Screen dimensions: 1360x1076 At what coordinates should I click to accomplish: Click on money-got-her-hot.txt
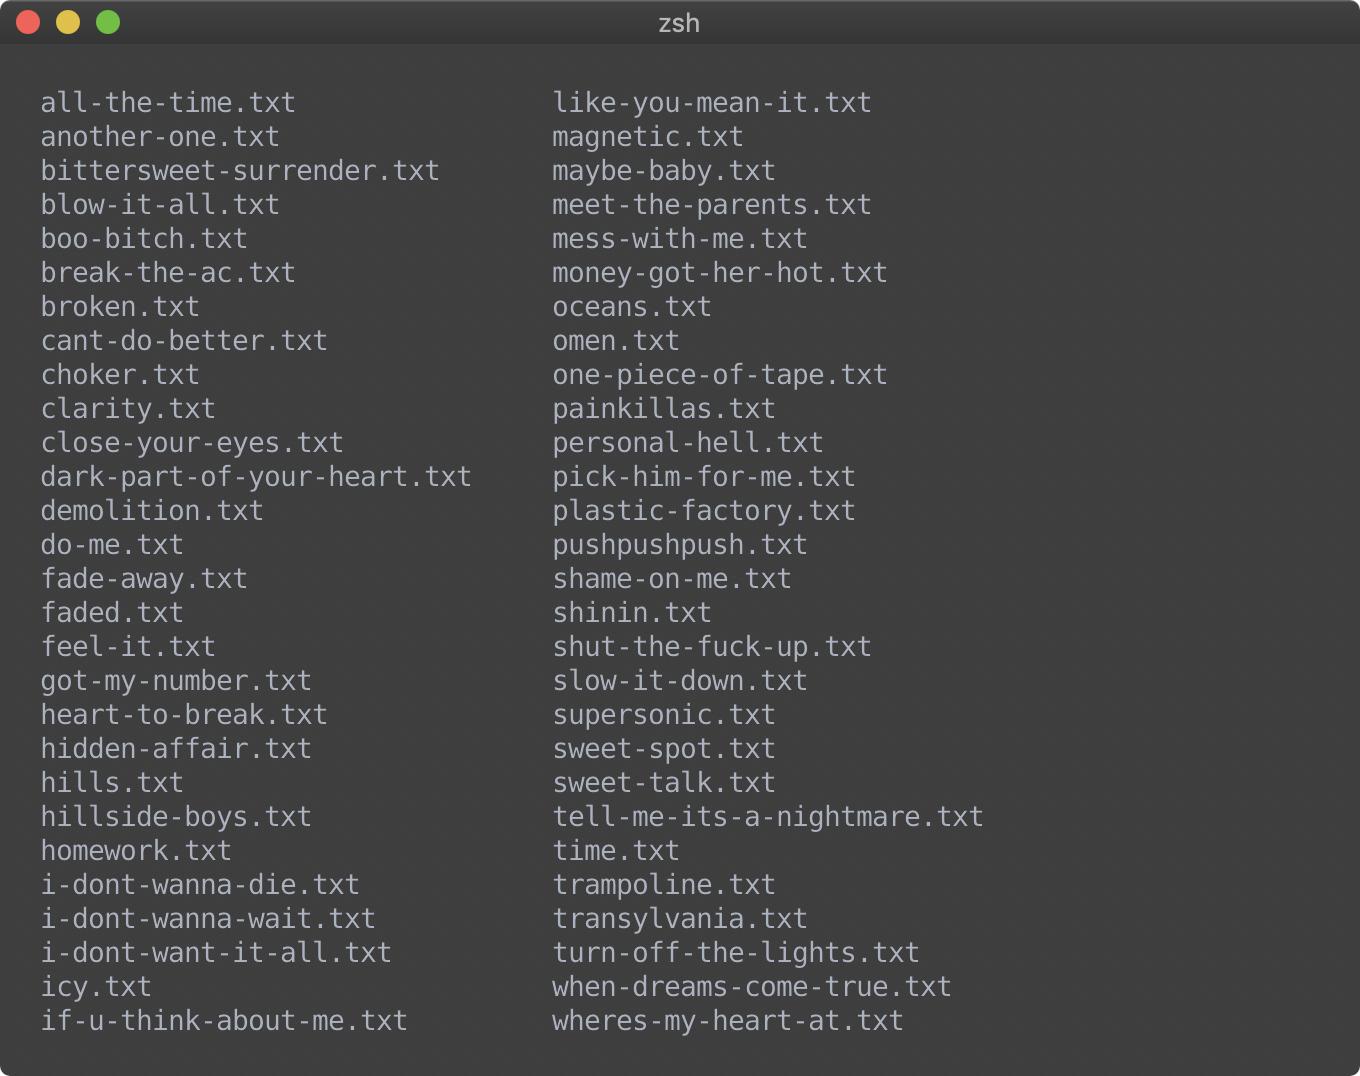(720, 273)
